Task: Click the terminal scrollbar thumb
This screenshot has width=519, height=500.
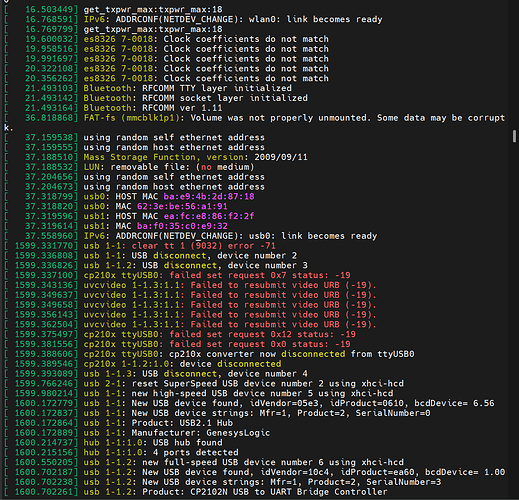Action: tap(514, 136)
